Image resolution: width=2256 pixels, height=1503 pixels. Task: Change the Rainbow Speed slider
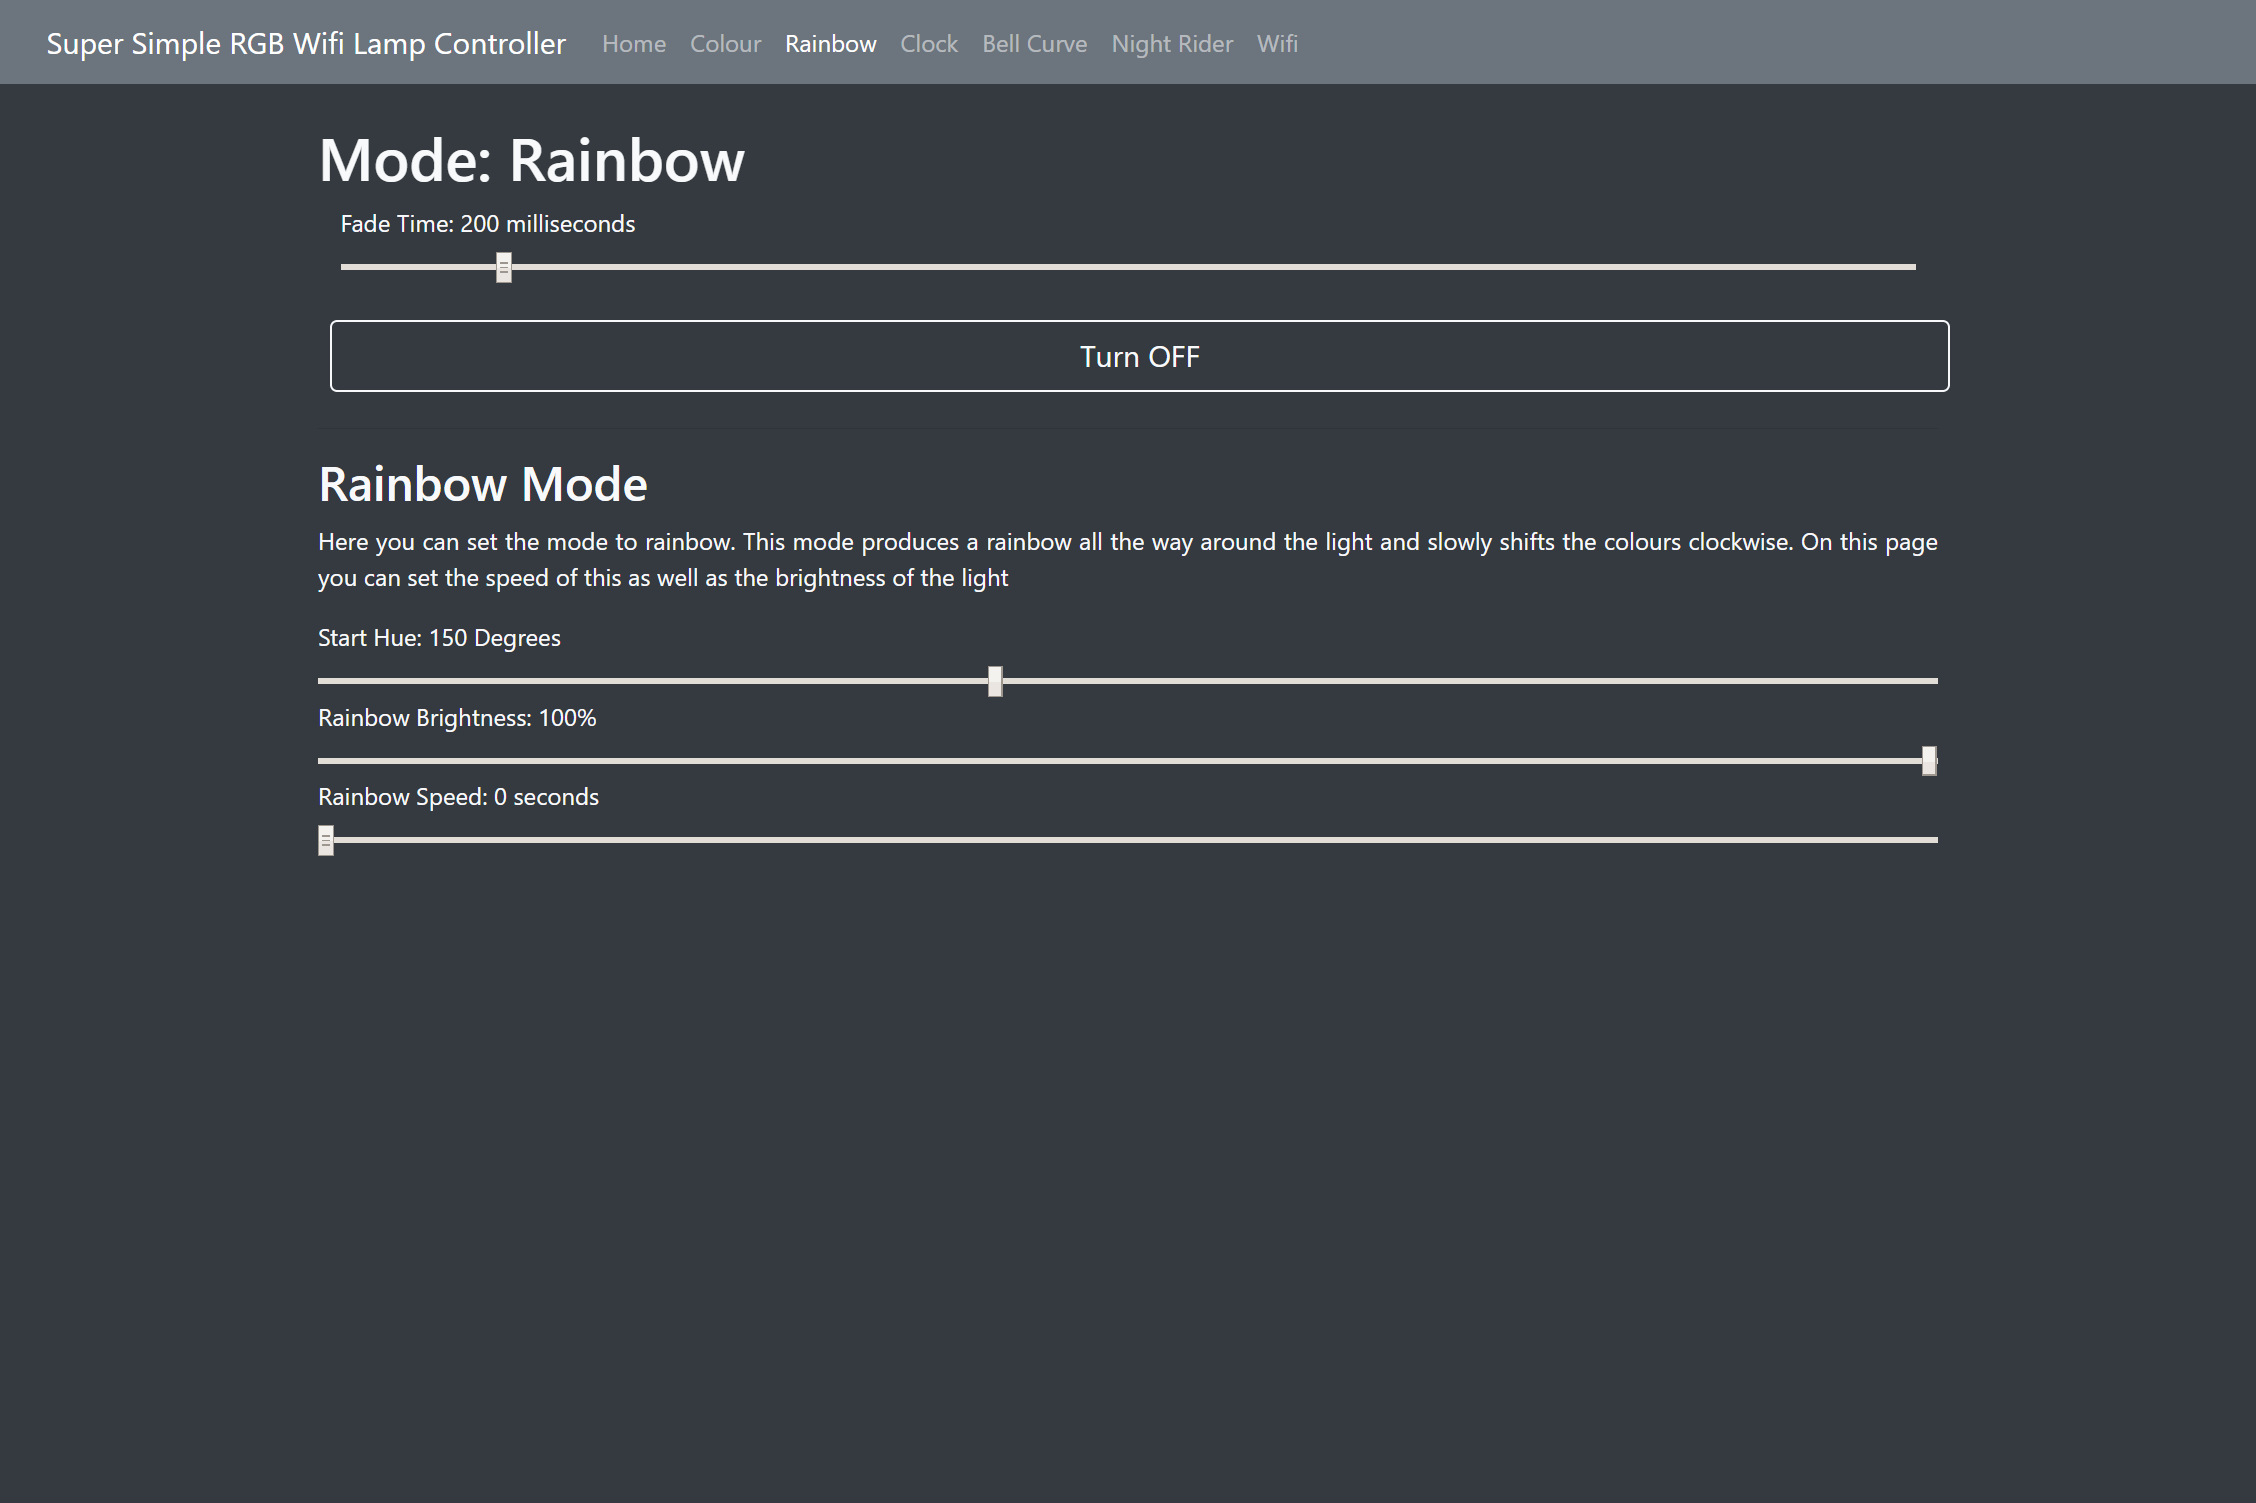tap(325, 841)
